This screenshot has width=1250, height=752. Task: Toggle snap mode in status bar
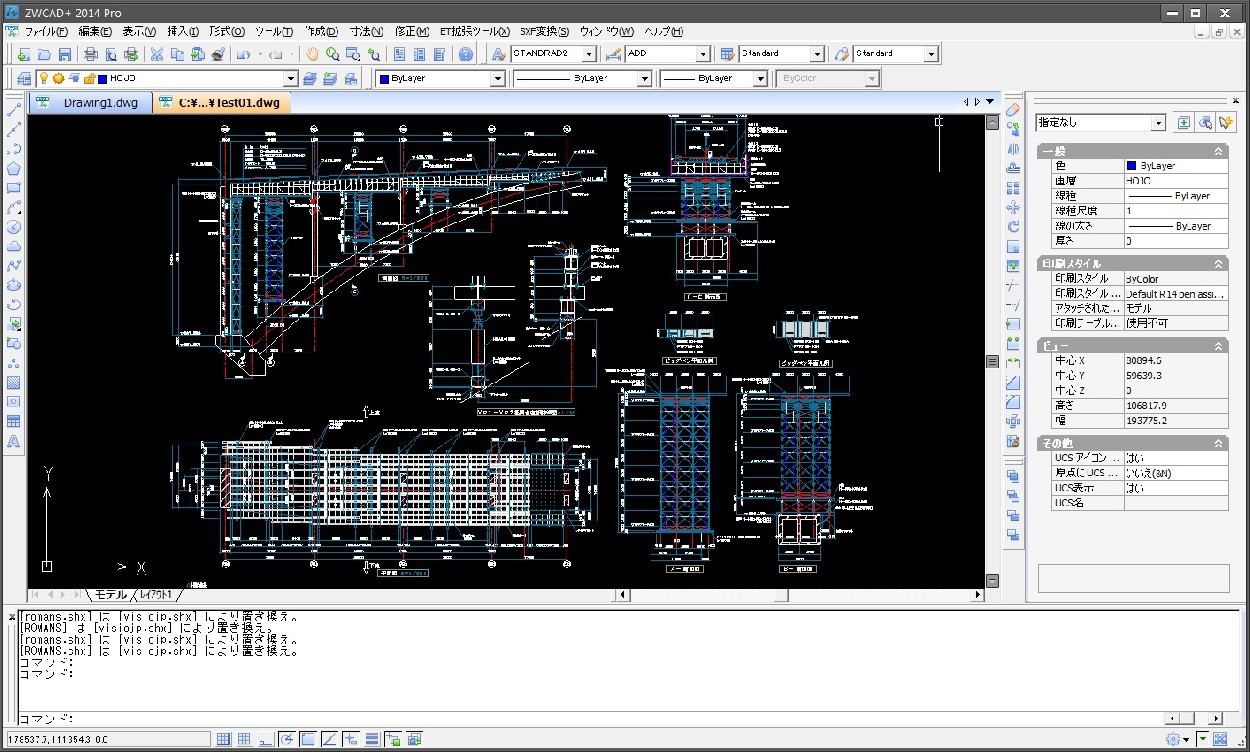225,740
